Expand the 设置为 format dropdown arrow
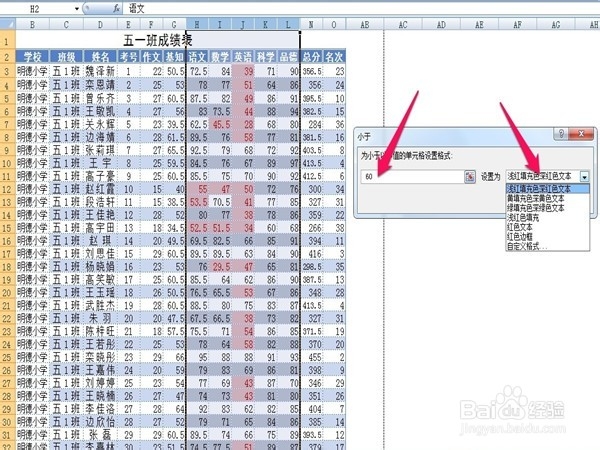The image size is (600, 450). click(x=584, y=177)
